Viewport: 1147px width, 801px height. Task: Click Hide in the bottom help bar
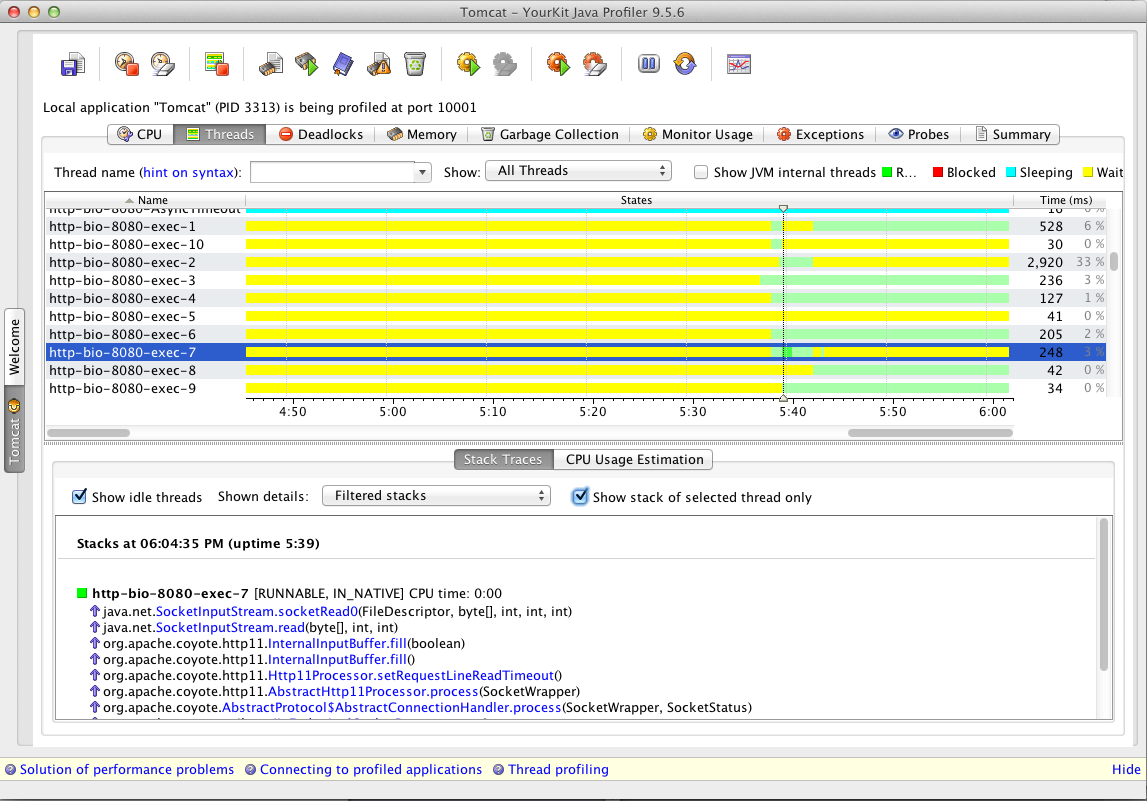click(1125, 769)
